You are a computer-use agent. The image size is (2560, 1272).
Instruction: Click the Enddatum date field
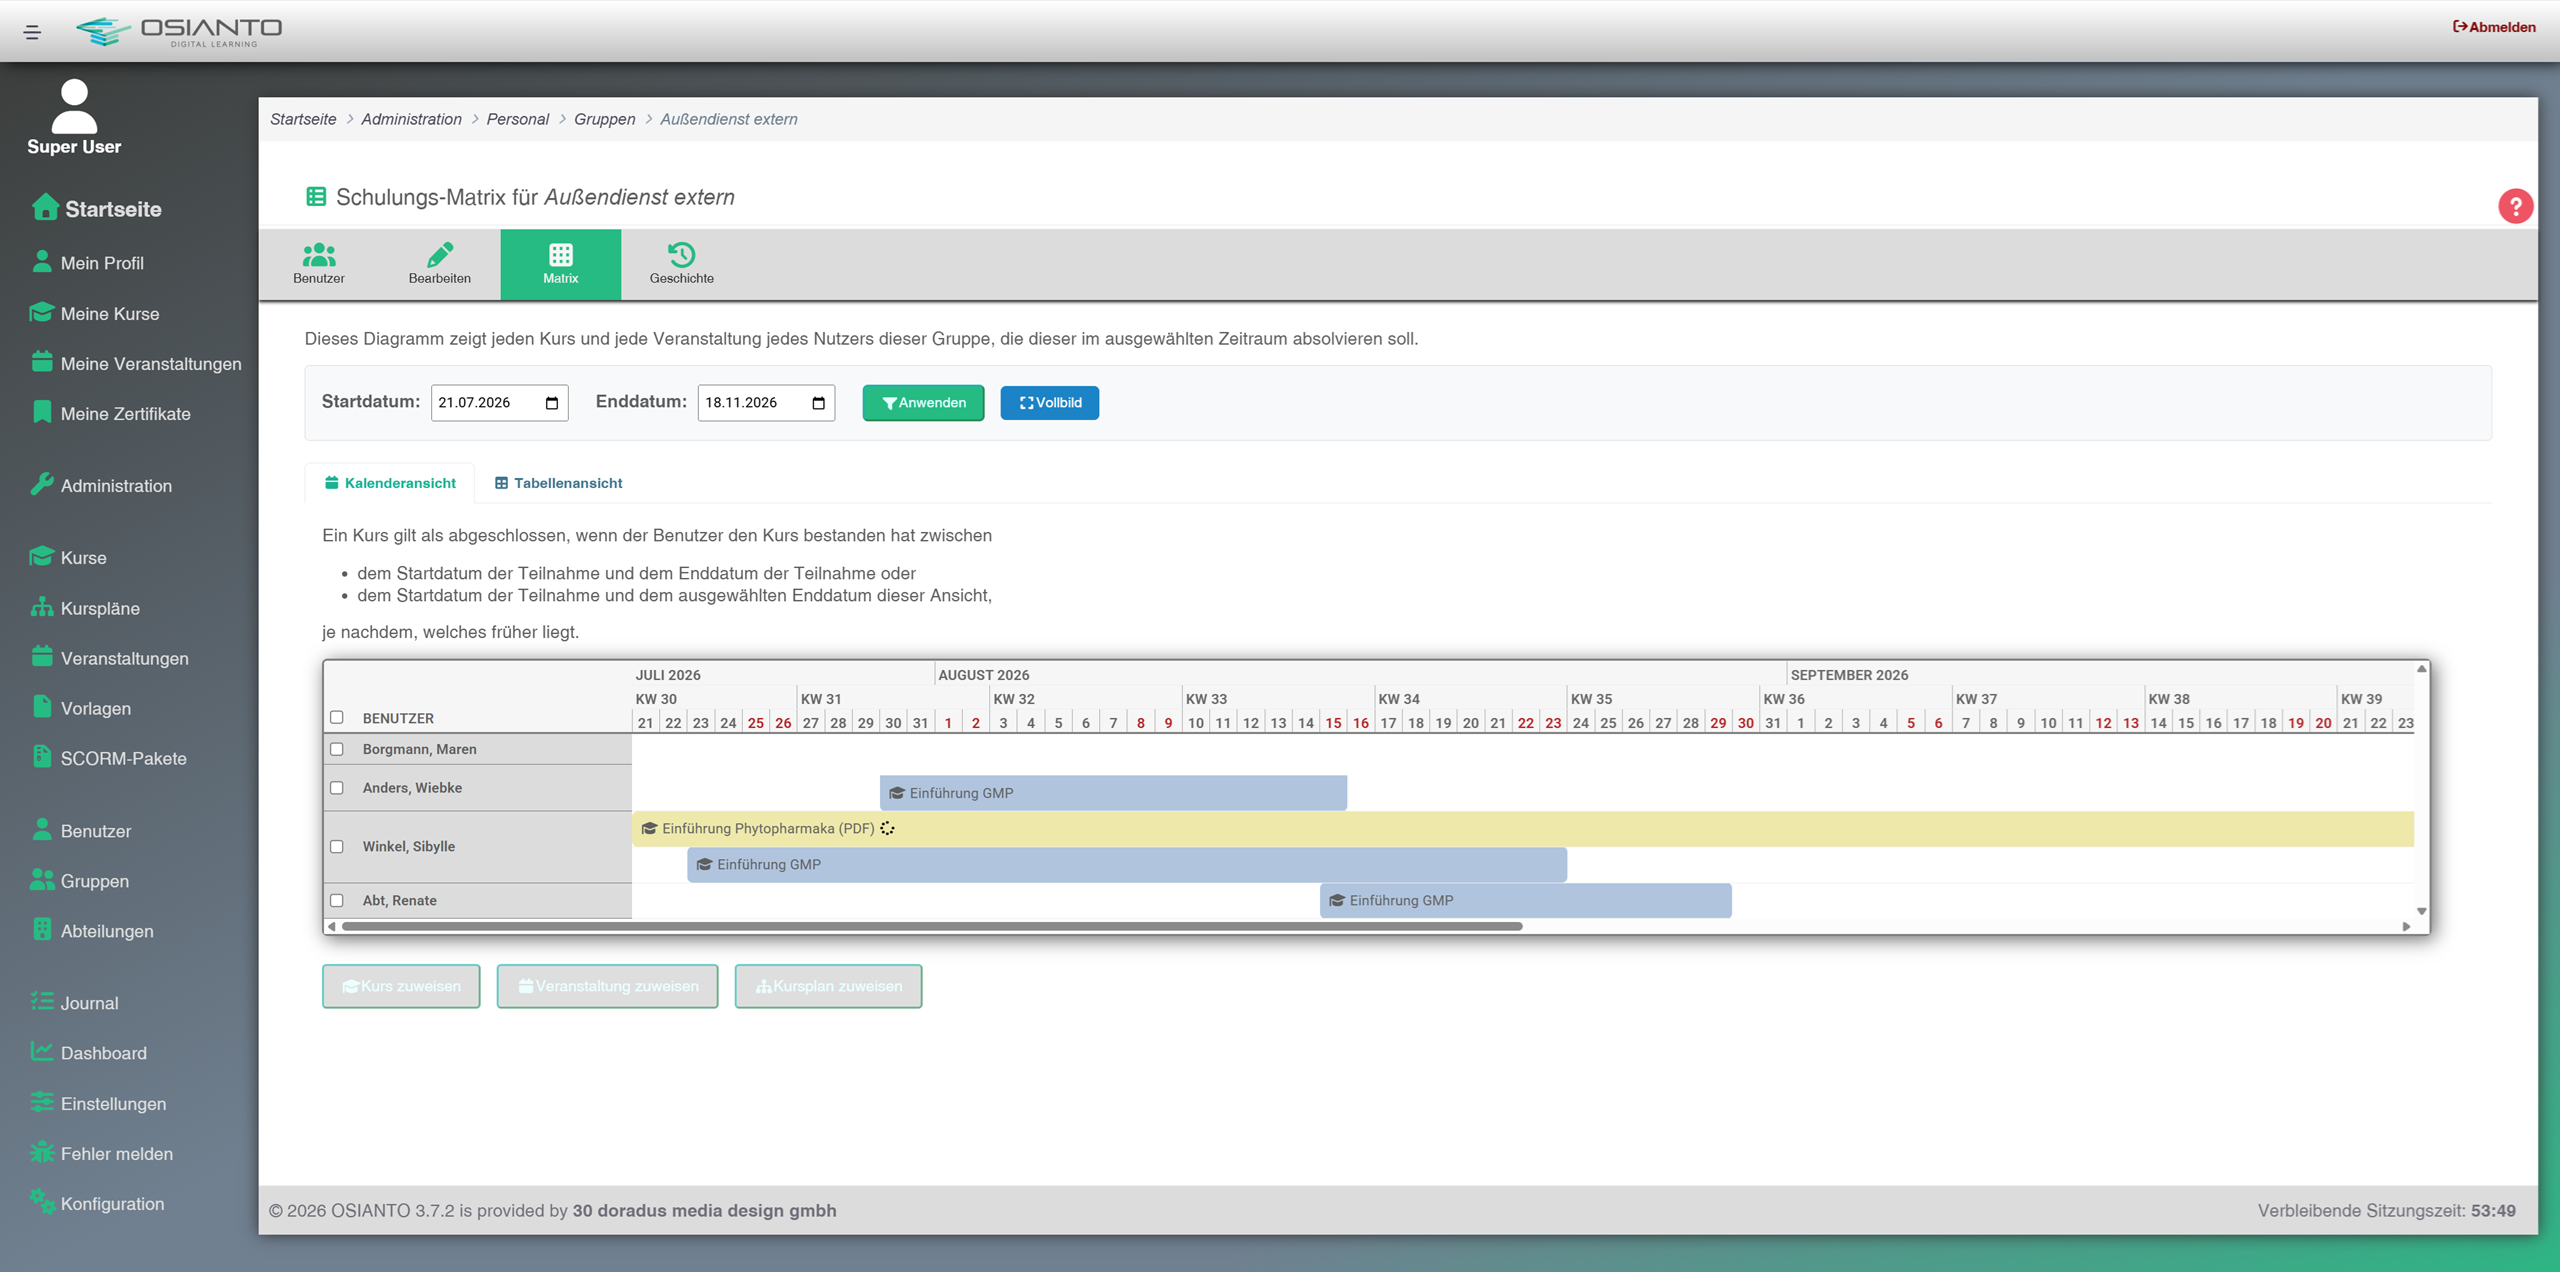(x=766, y=403)
